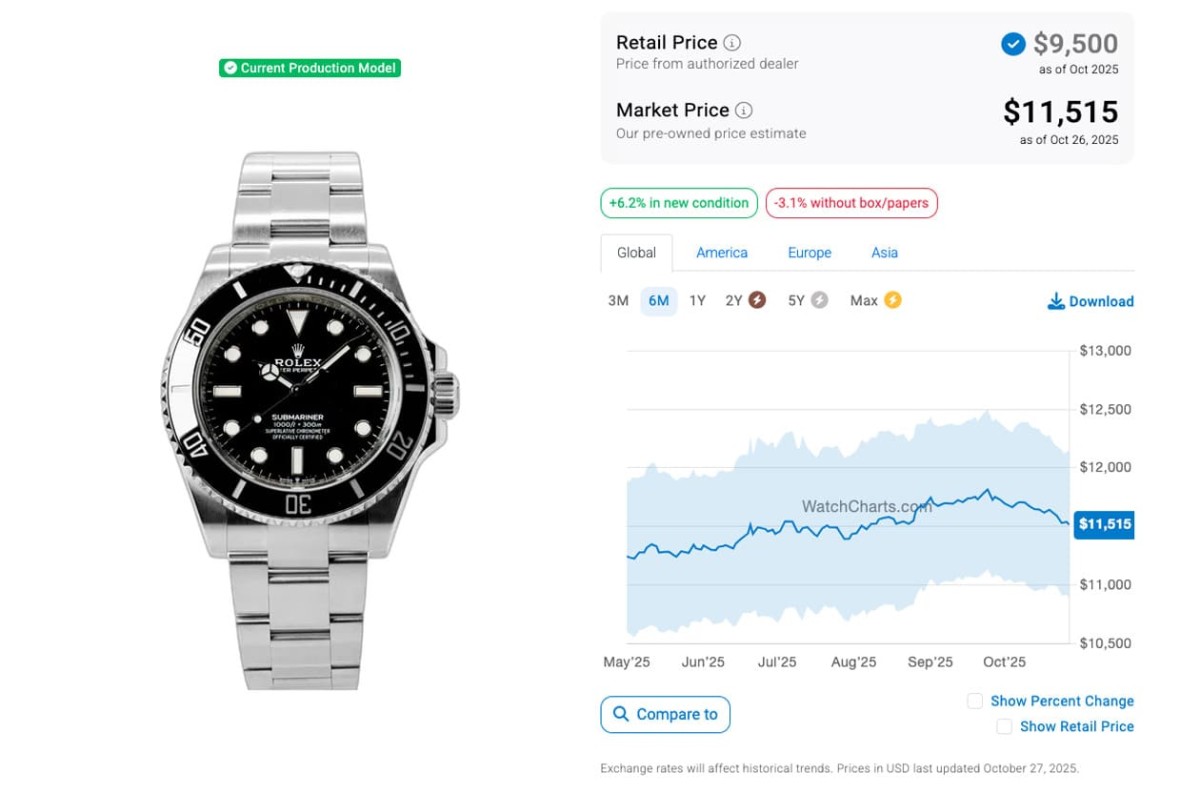Click the $11,515 price marker on chart
The width and height of the screenshot is (1200, 794).
click(x=1104, y=524)
